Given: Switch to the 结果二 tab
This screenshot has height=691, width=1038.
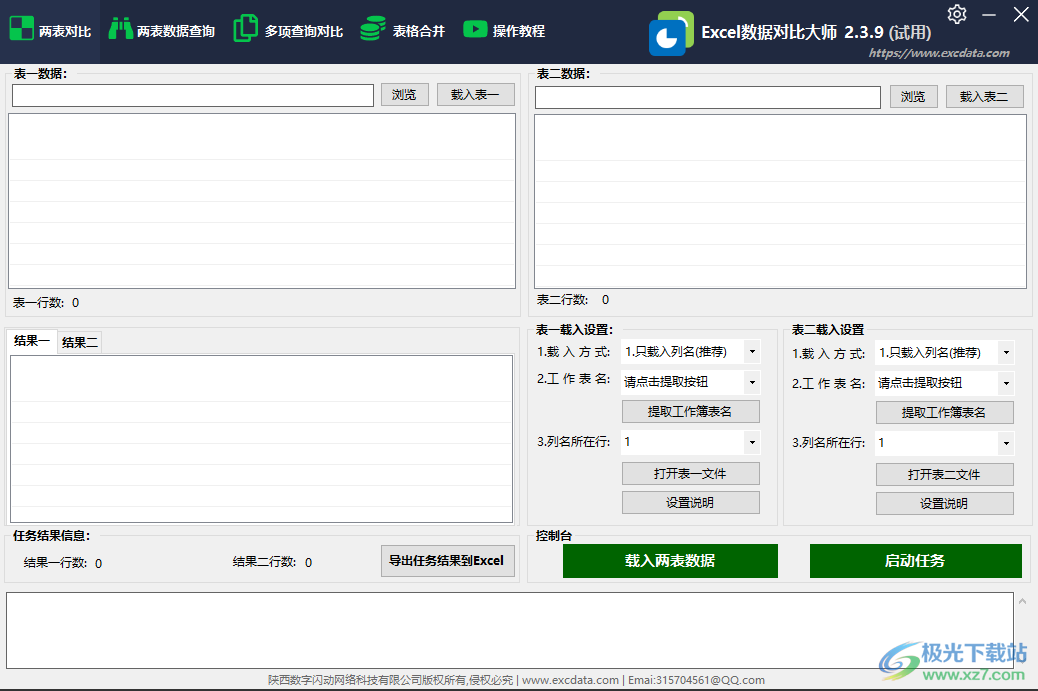Looking at the screenshot, I should 79,342.
